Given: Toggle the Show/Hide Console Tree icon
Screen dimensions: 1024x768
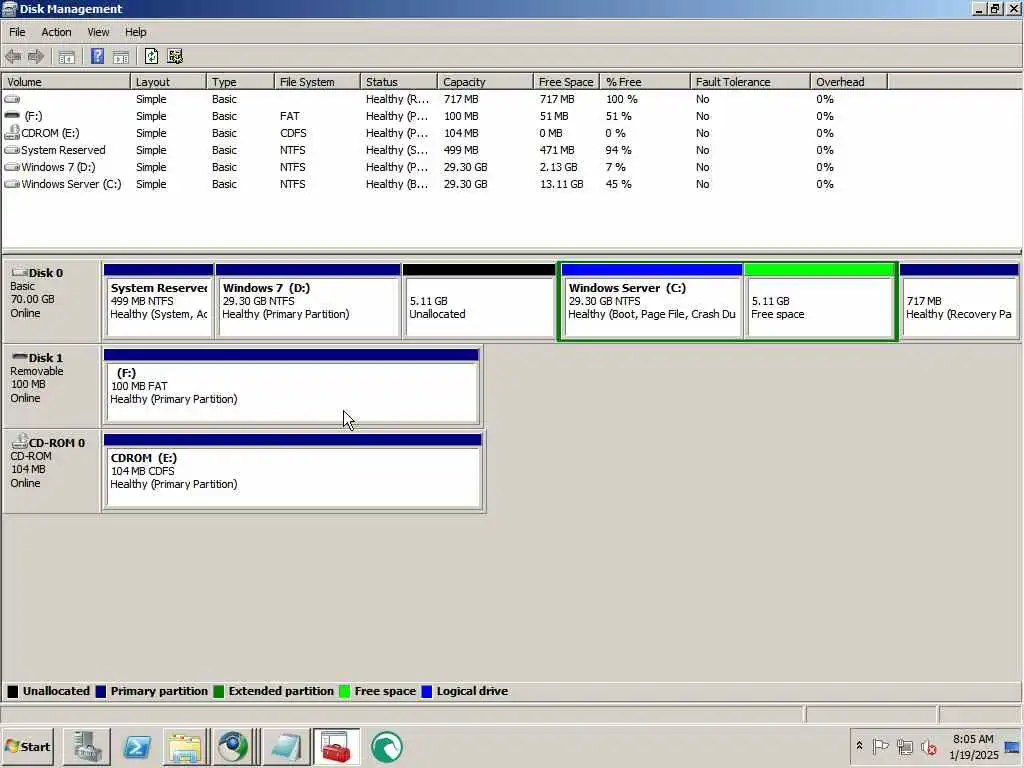Looking at the screenshot, I should [x=67, y=57].
